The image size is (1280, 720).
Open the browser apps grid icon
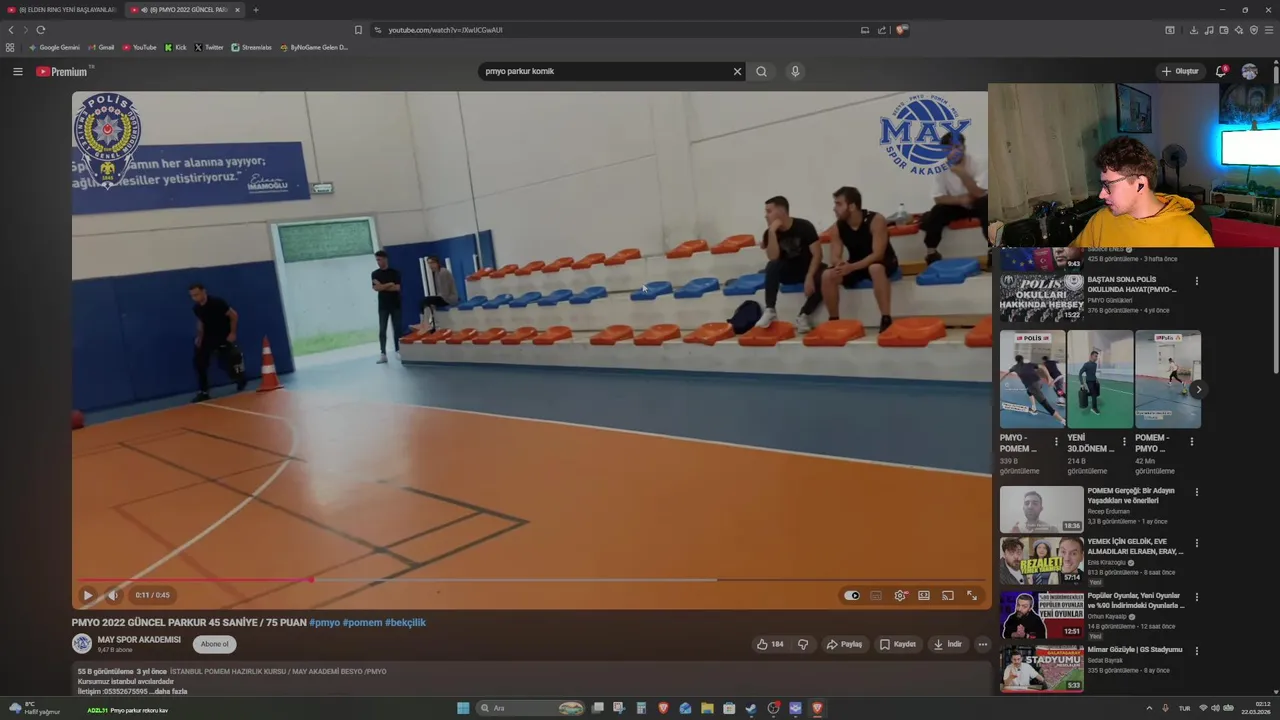click(10, 47)
